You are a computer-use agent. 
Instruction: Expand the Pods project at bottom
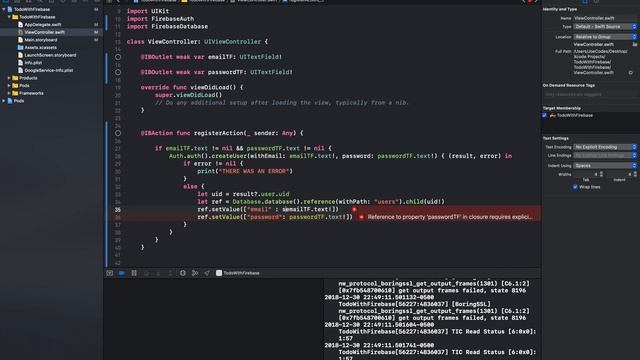pos(4,101)
